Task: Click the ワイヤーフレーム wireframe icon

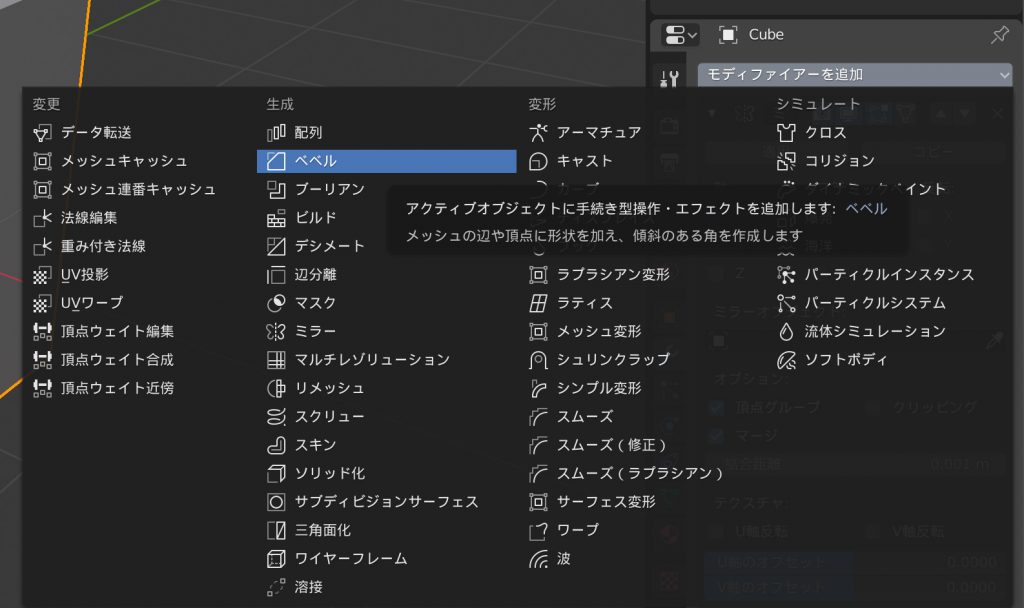Action: 276,559
